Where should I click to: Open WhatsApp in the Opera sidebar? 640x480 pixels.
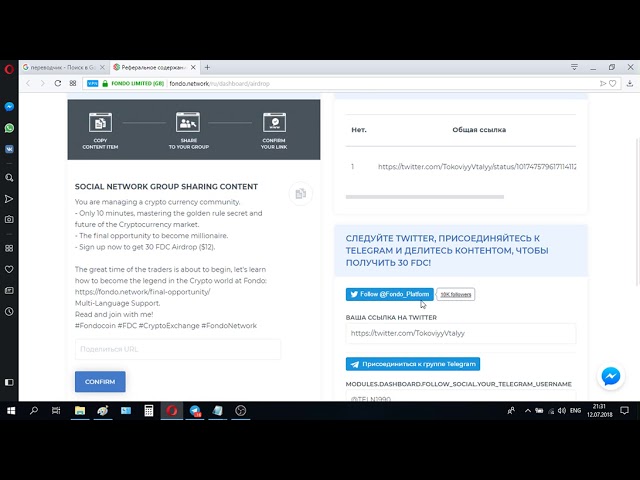[9, 128]
